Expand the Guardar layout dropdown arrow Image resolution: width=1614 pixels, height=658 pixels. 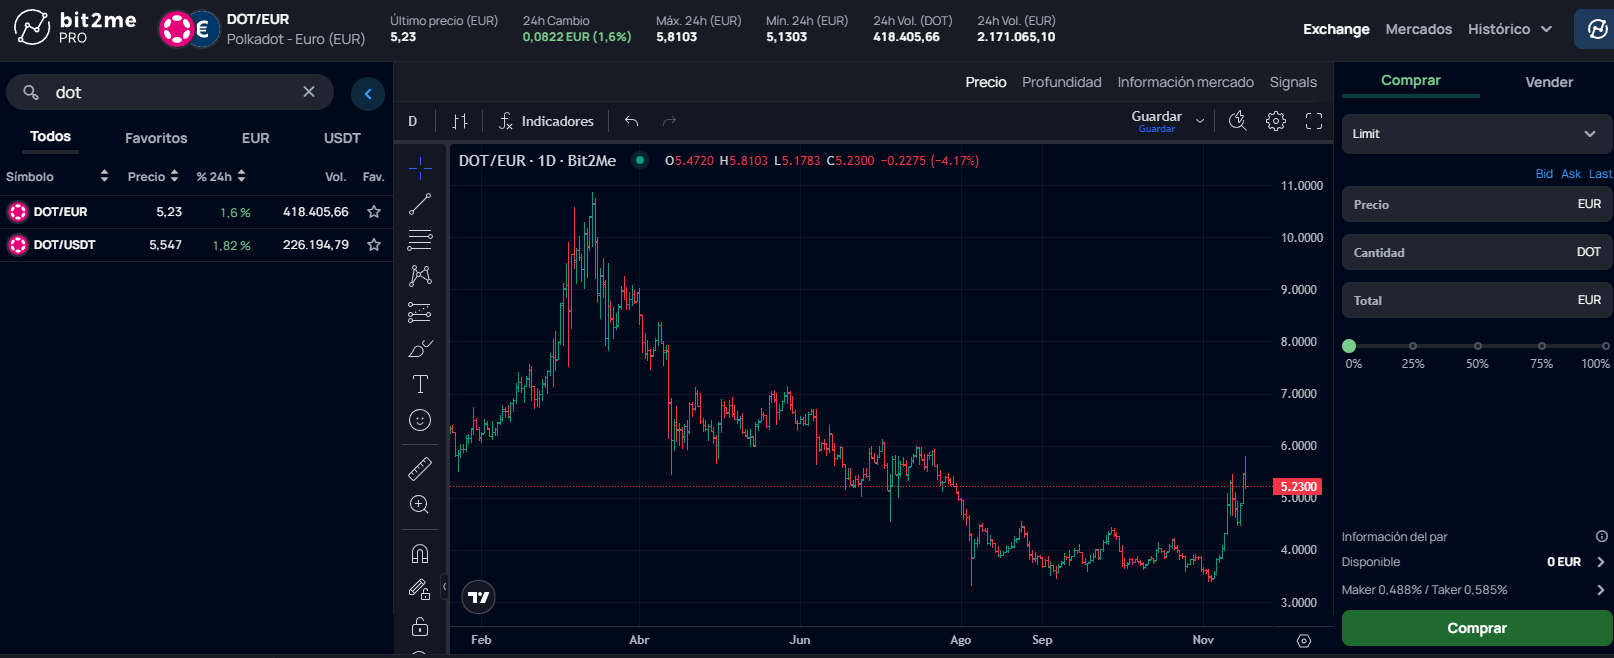(x=1200, y=122)
